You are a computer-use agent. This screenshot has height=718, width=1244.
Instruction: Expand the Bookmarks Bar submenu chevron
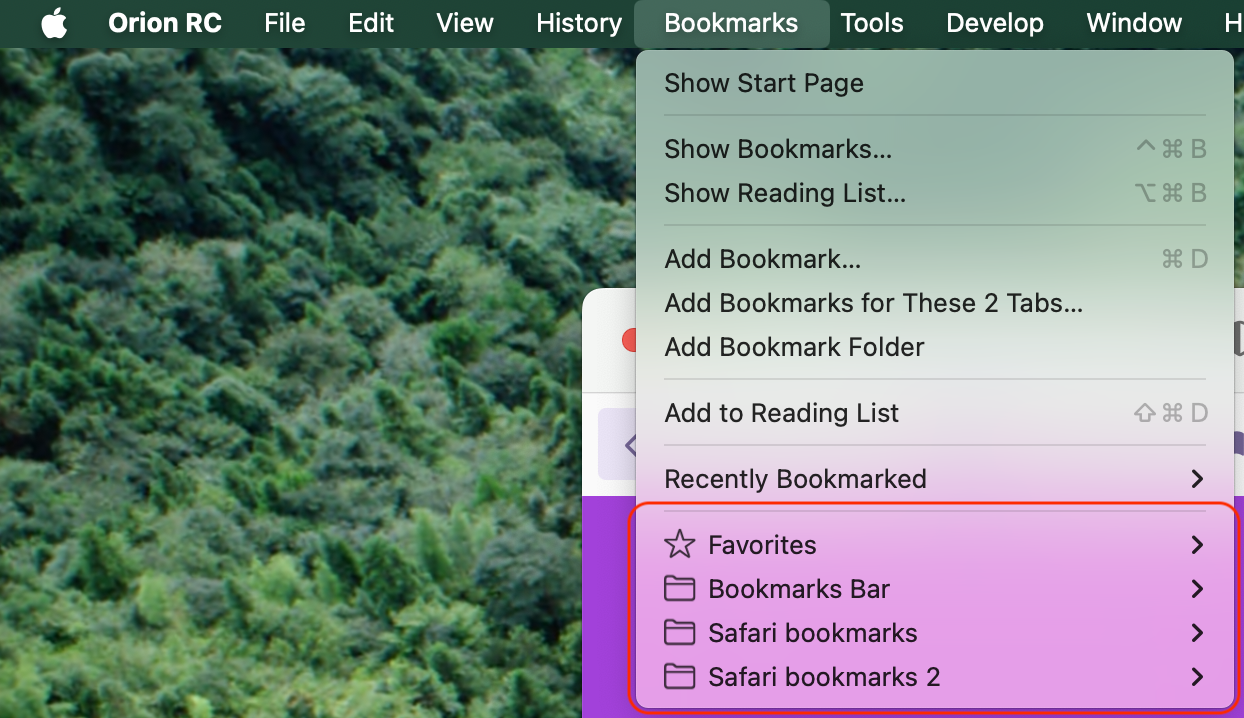click(x=1197, y=589)
